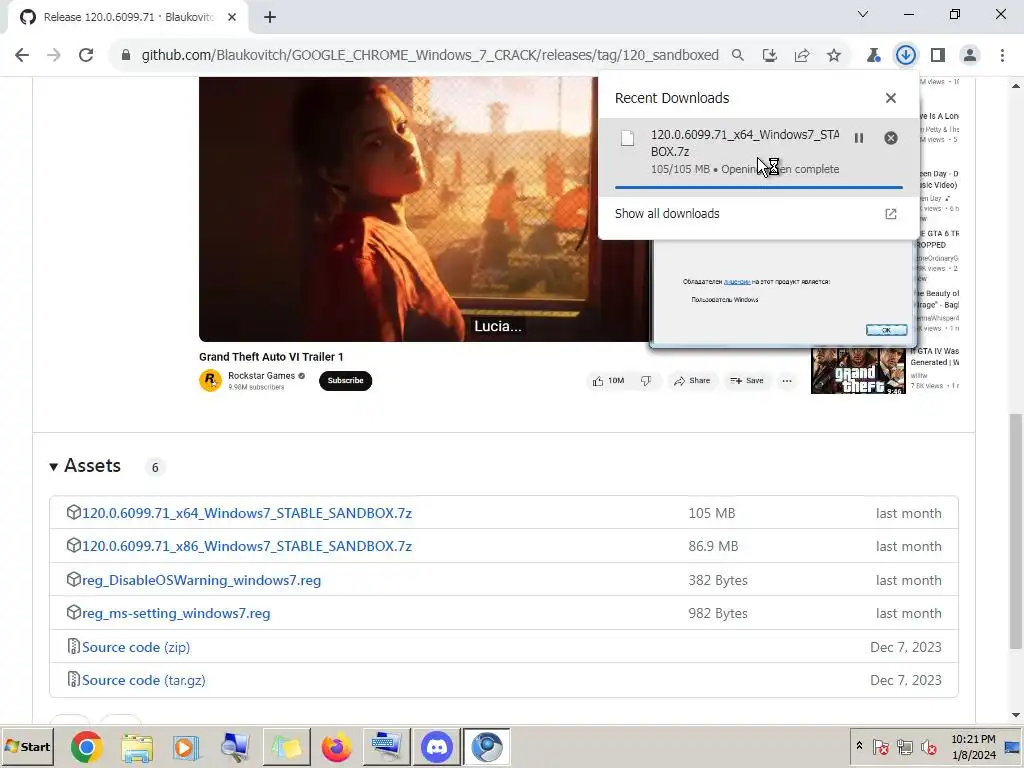This screenshot has width=1024, height=768.
Task: Open the profile avatar menu
Action: (970, 56)
